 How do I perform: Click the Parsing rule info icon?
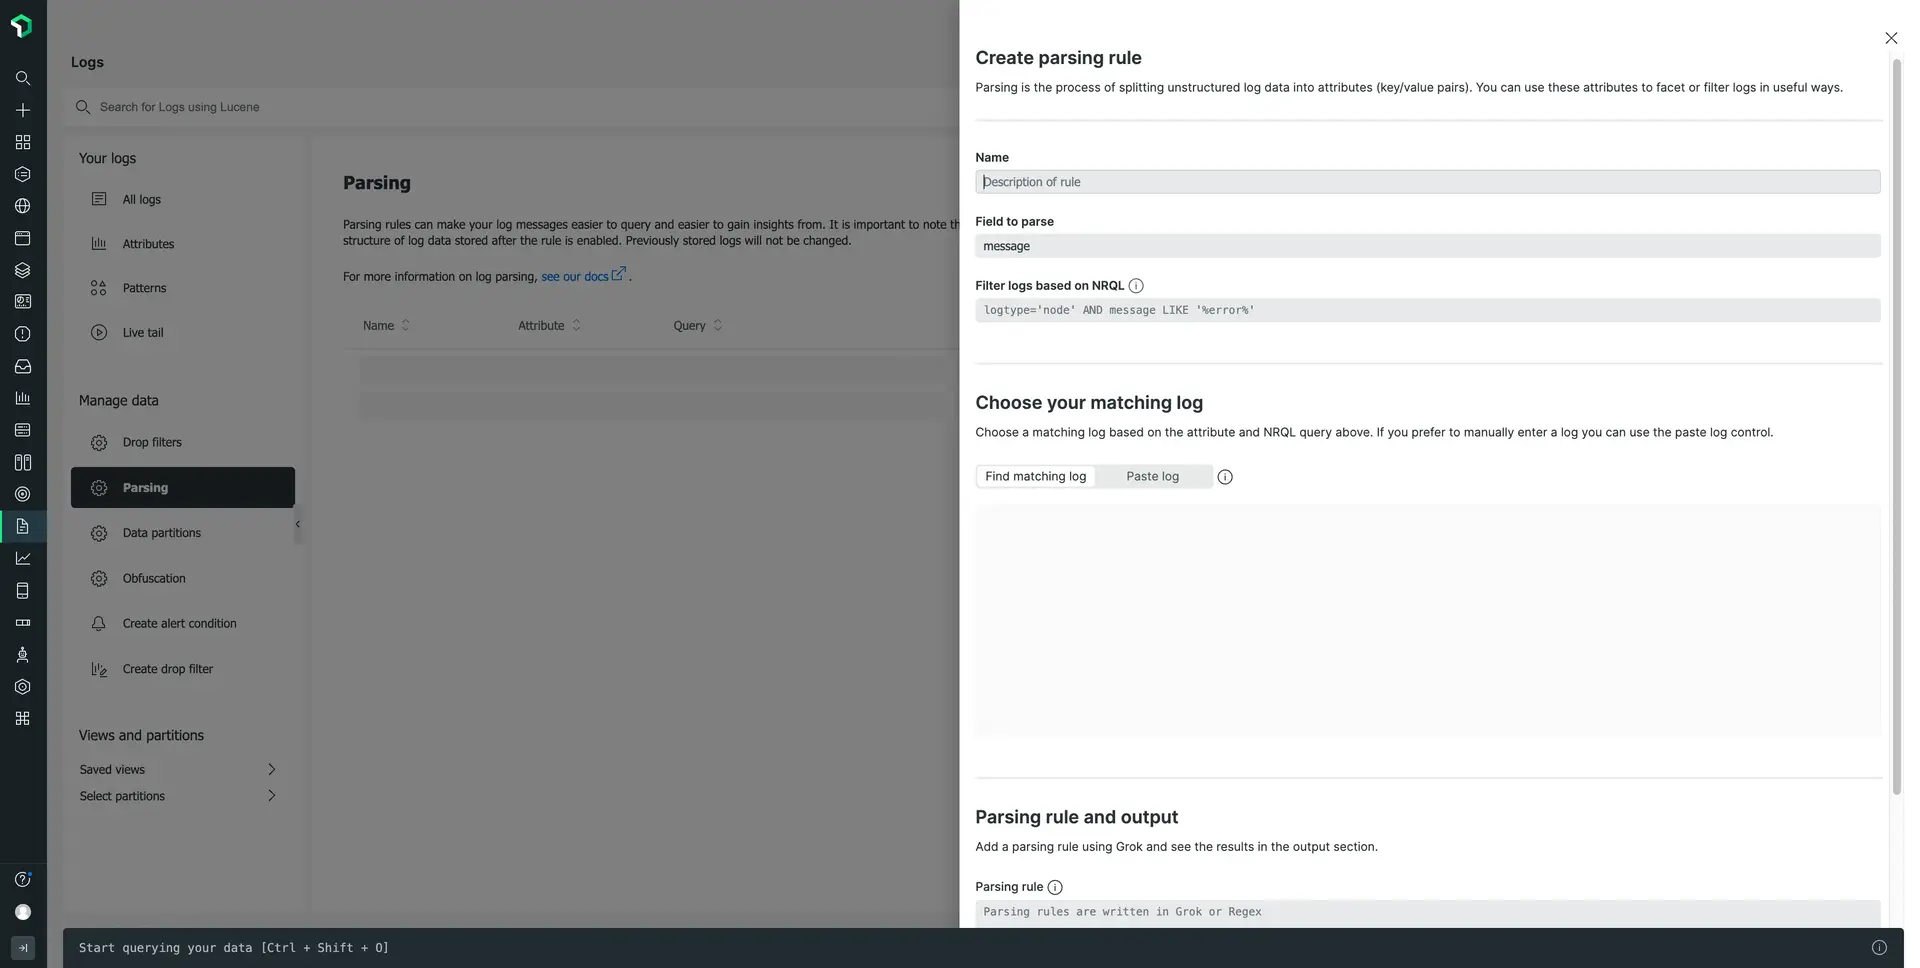[1055, 887]
